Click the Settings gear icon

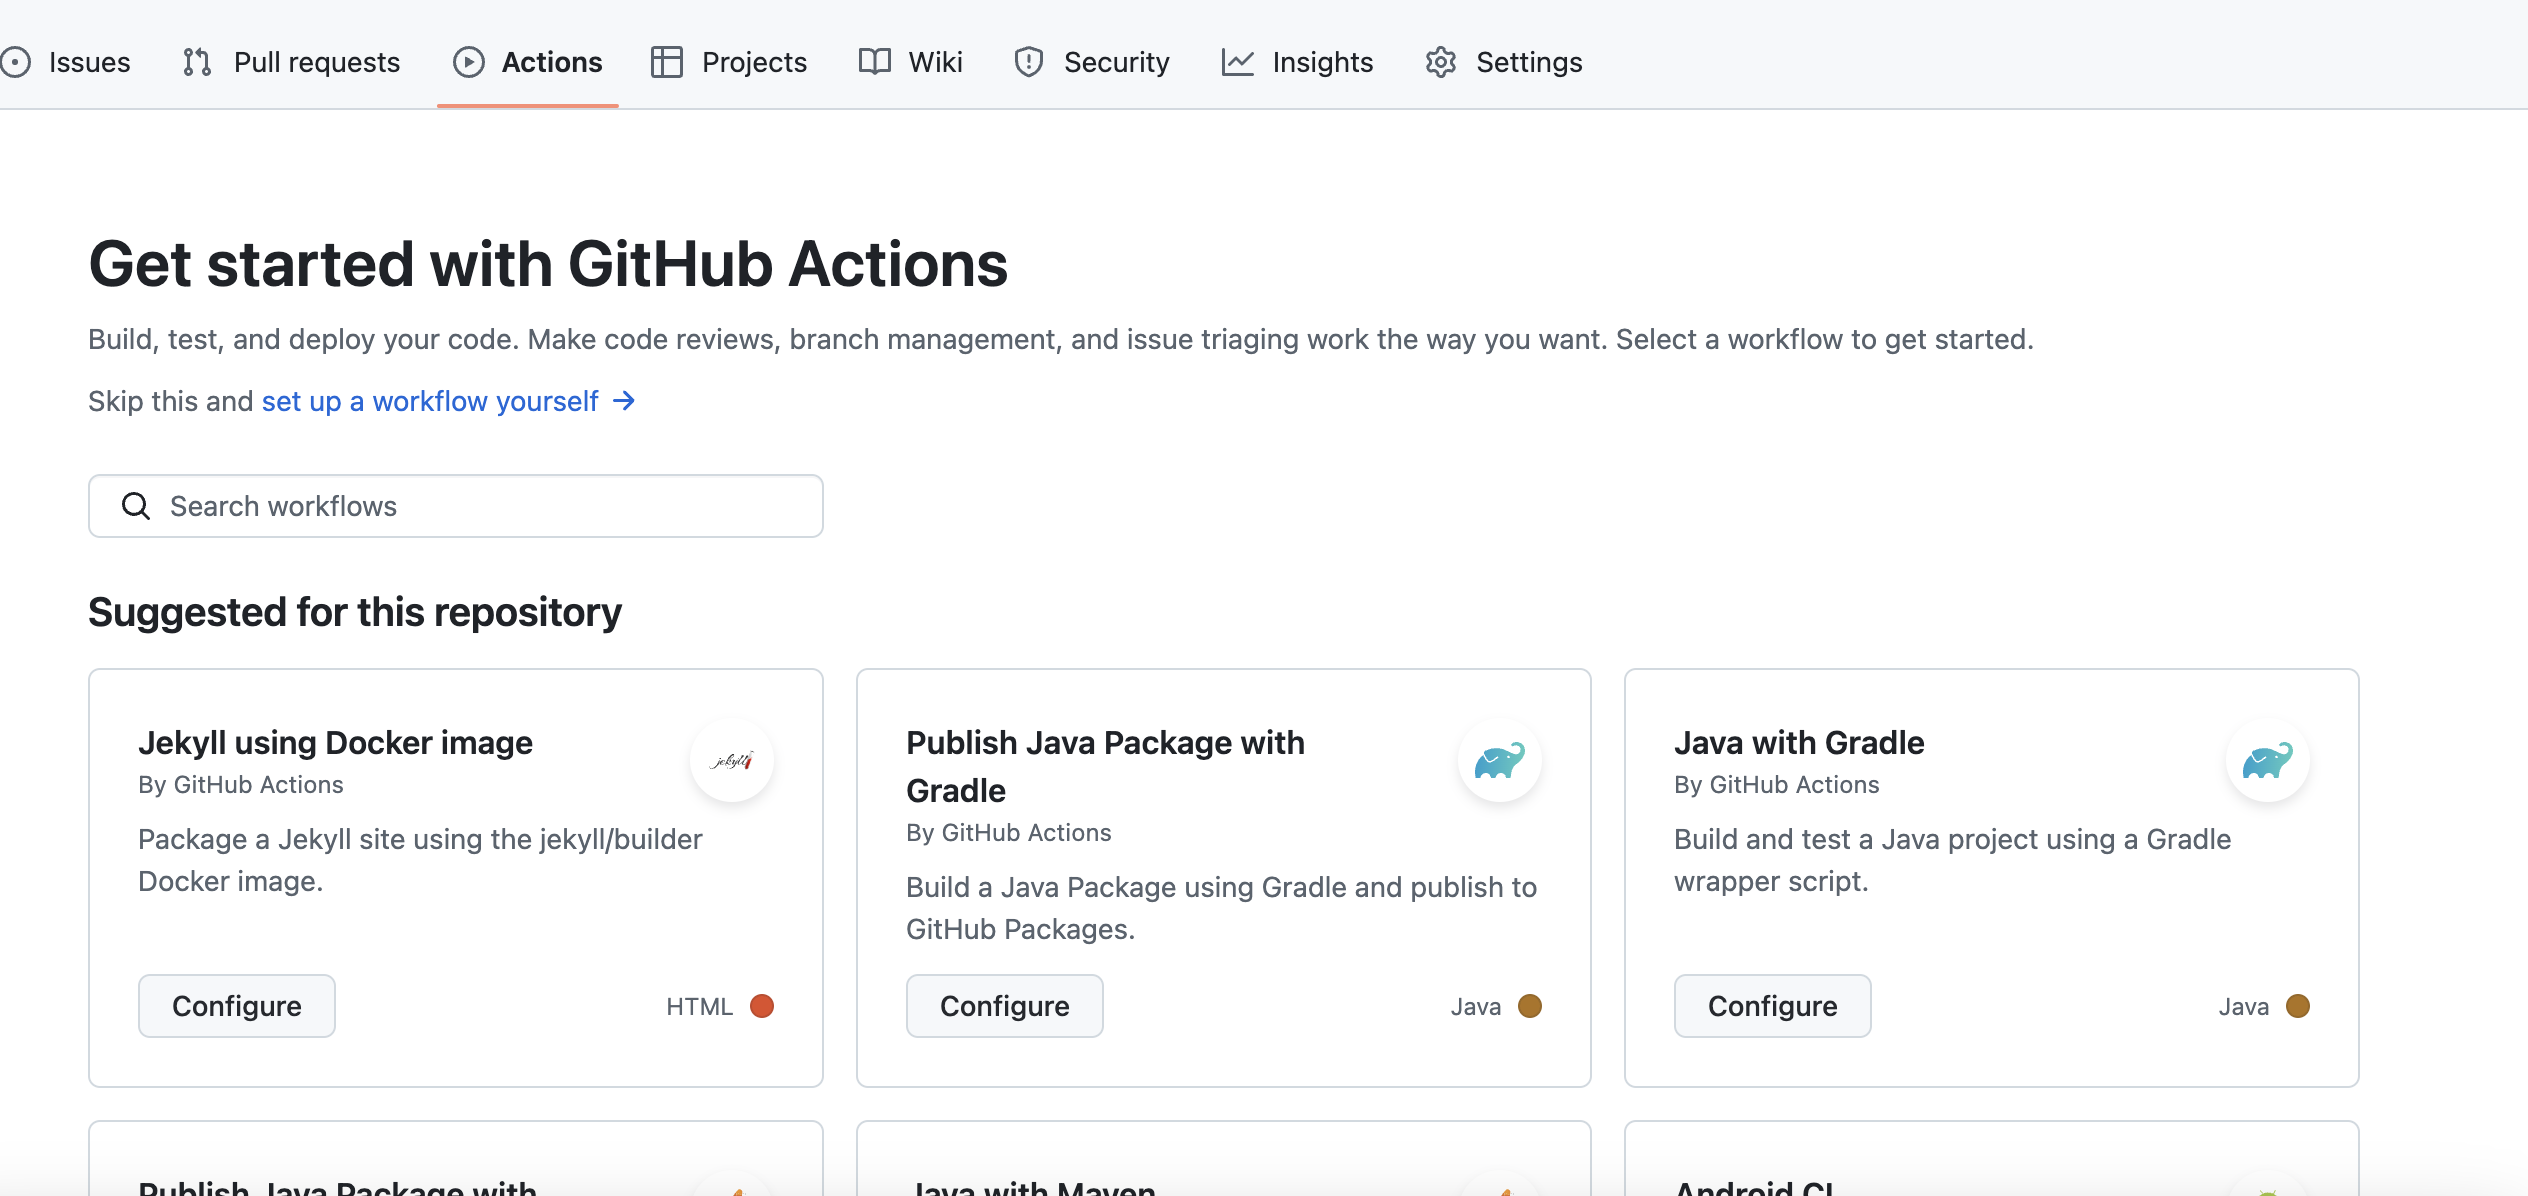1440,62
